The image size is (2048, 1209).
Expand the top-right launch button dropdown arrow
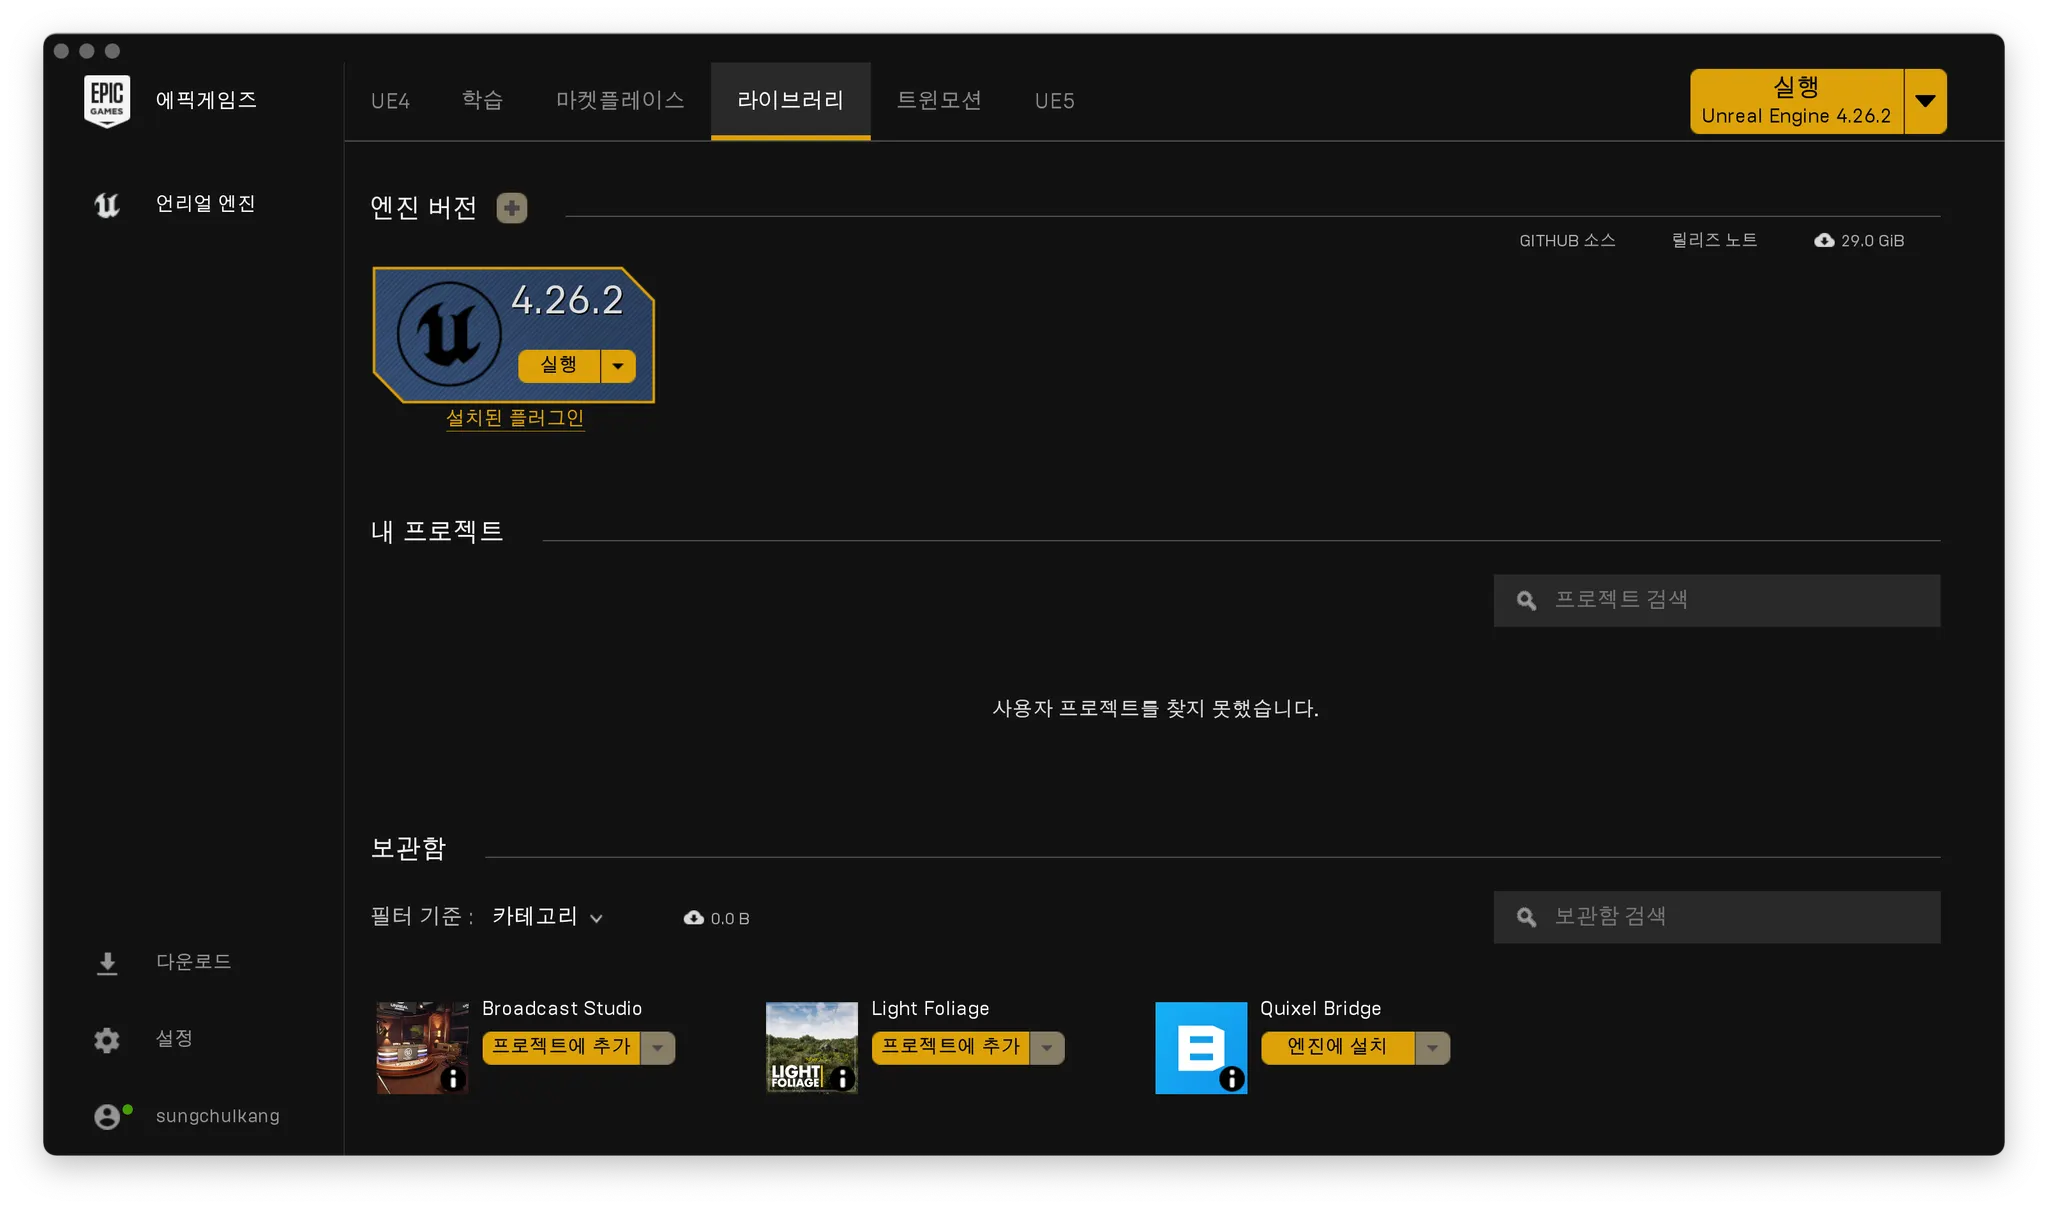[1925, 101]
